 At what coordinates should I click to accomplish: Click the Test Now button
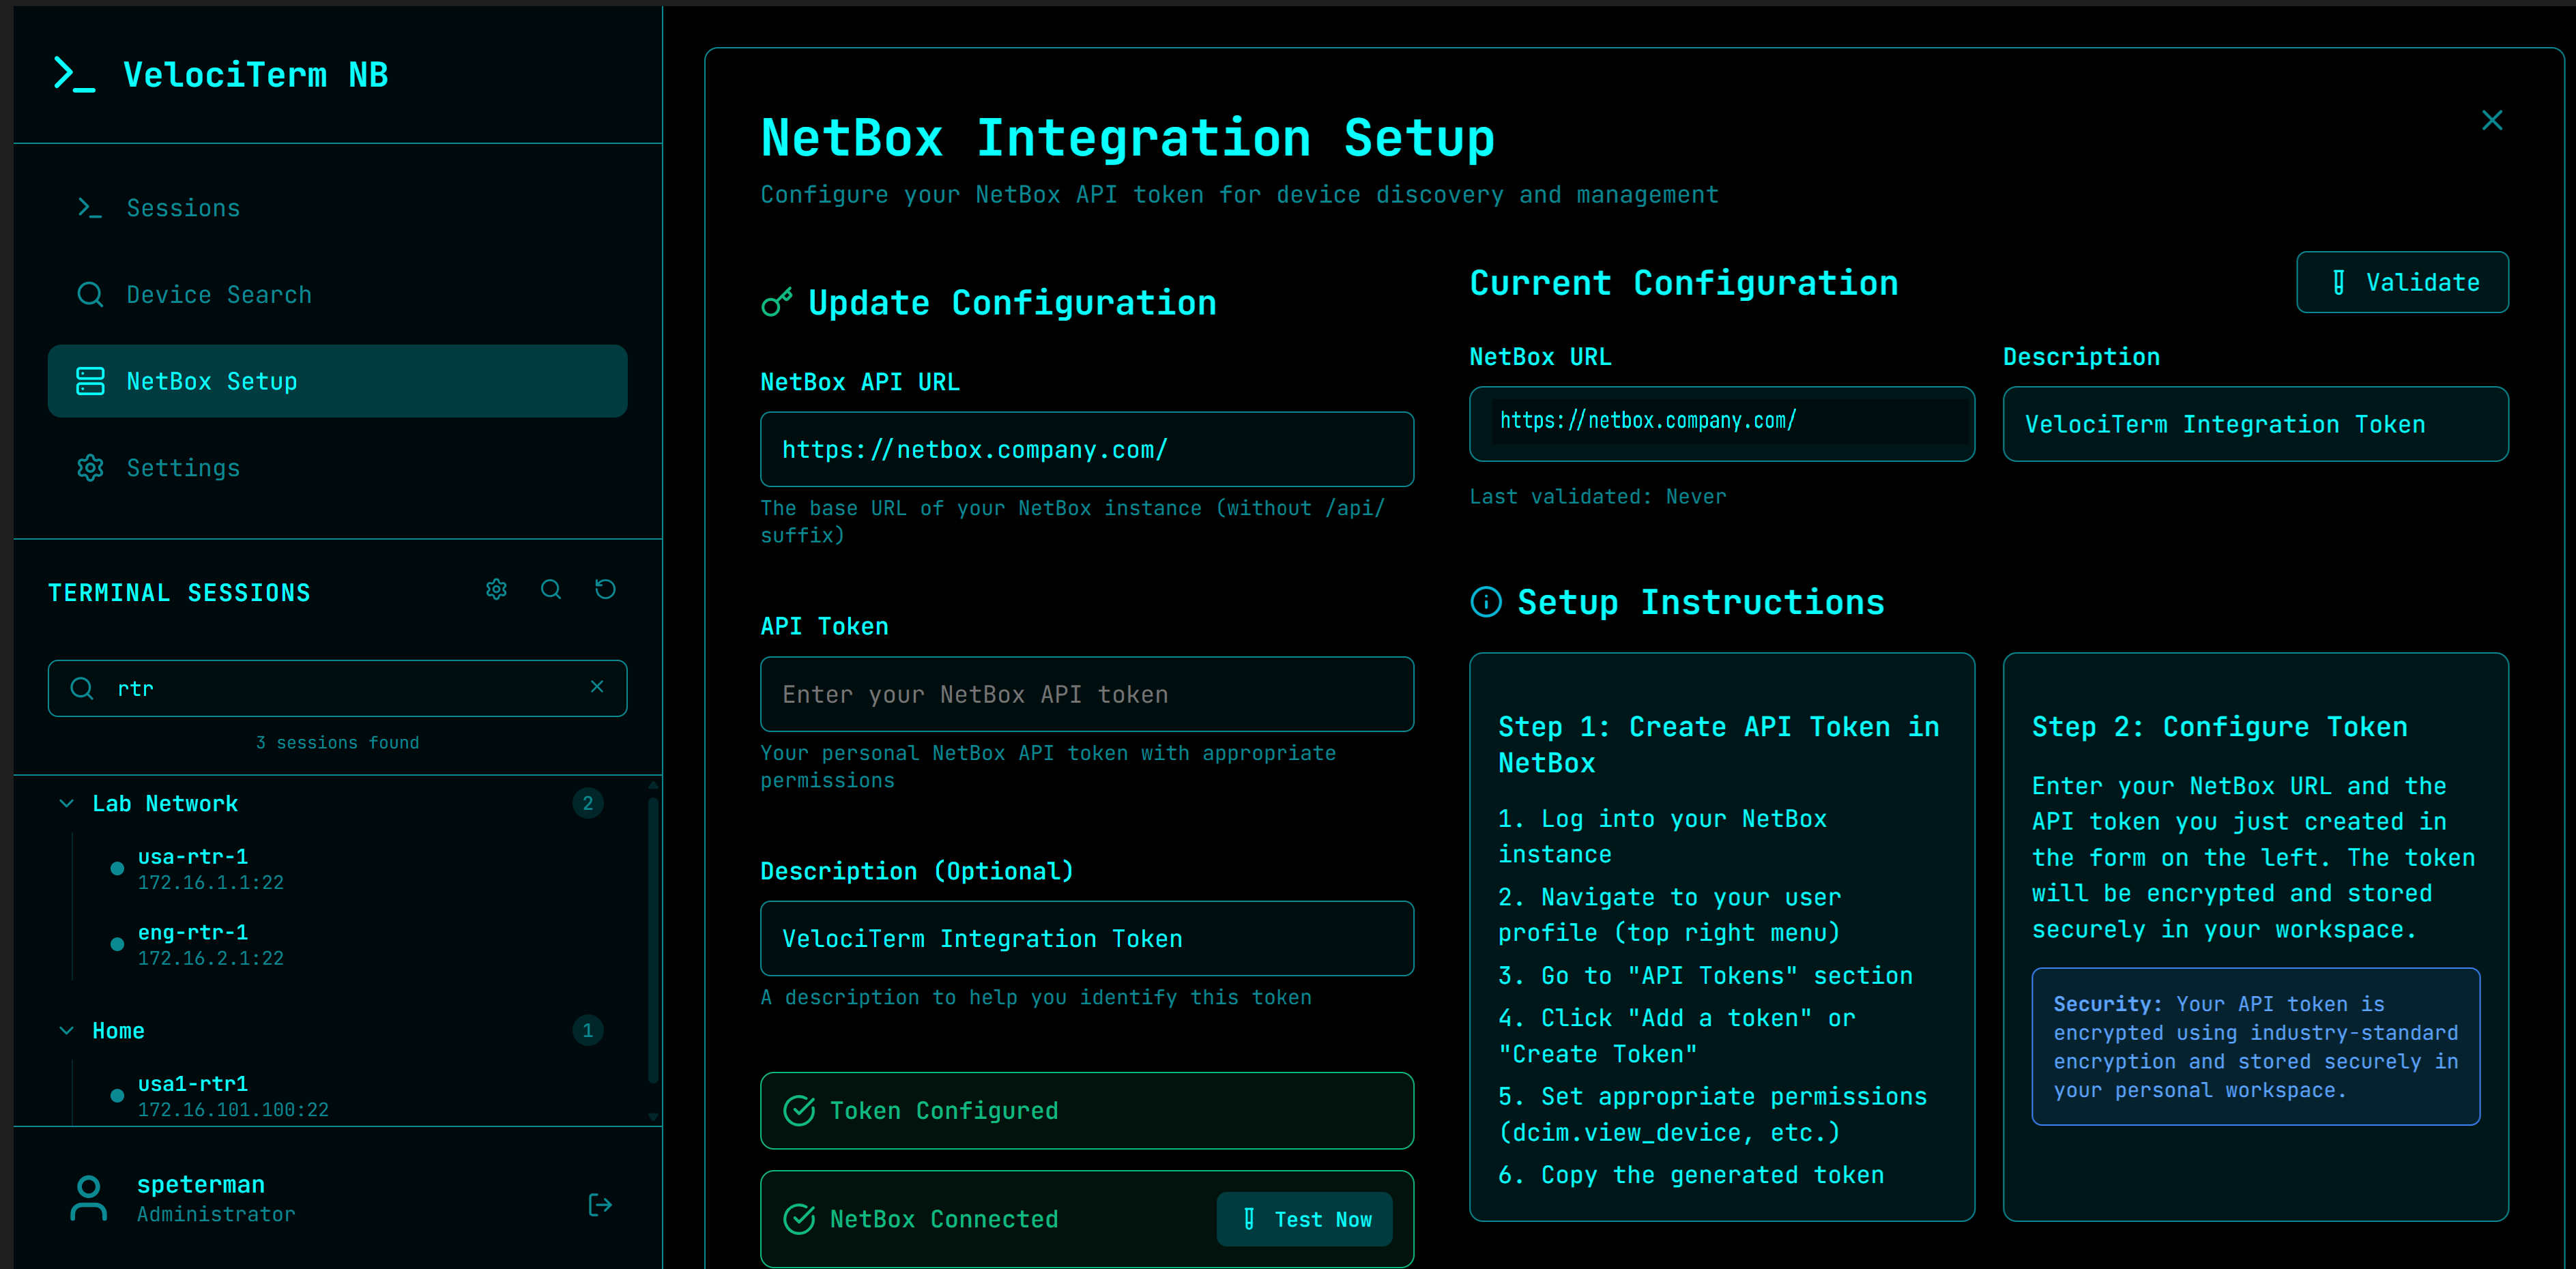pos(1304,1218)
